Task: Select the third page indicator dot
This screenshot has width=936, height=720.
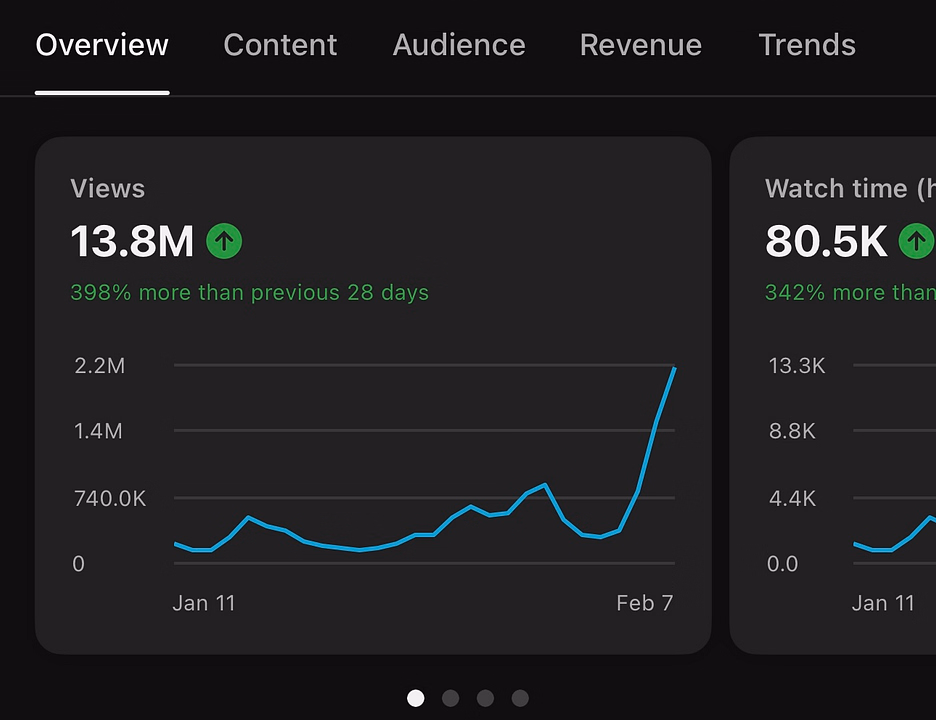Action: (x=485, y=698)
